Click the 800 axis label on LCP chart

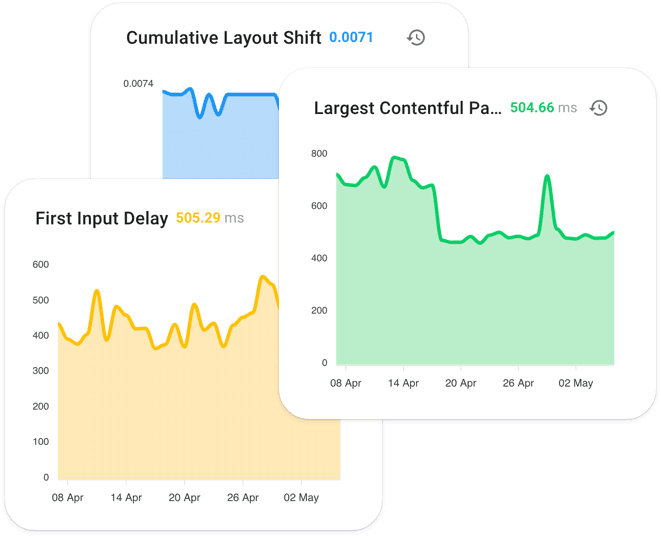[319, 153]
